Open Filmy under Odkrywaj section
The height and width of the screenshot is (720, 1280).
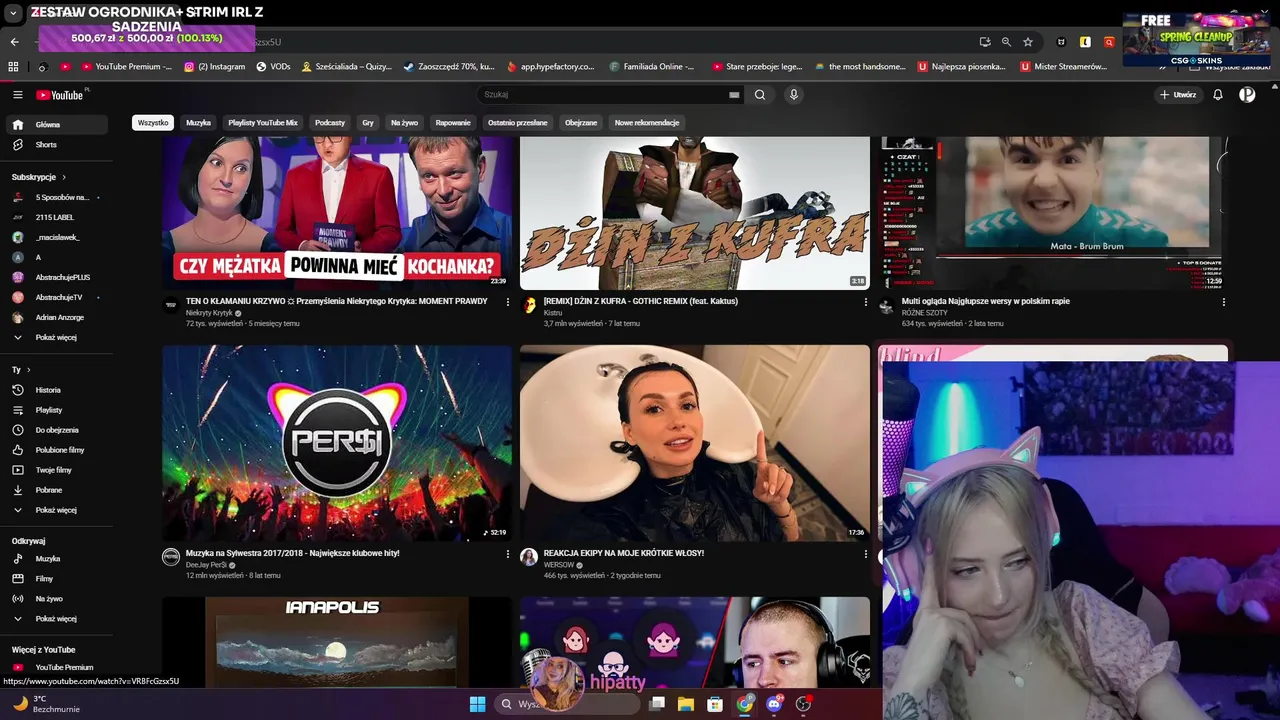(x=55, y=579)
